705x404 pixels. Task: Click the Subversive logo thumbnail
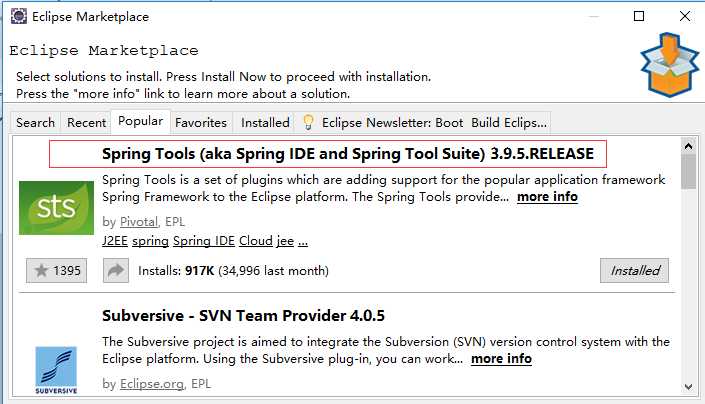(56, 370)
